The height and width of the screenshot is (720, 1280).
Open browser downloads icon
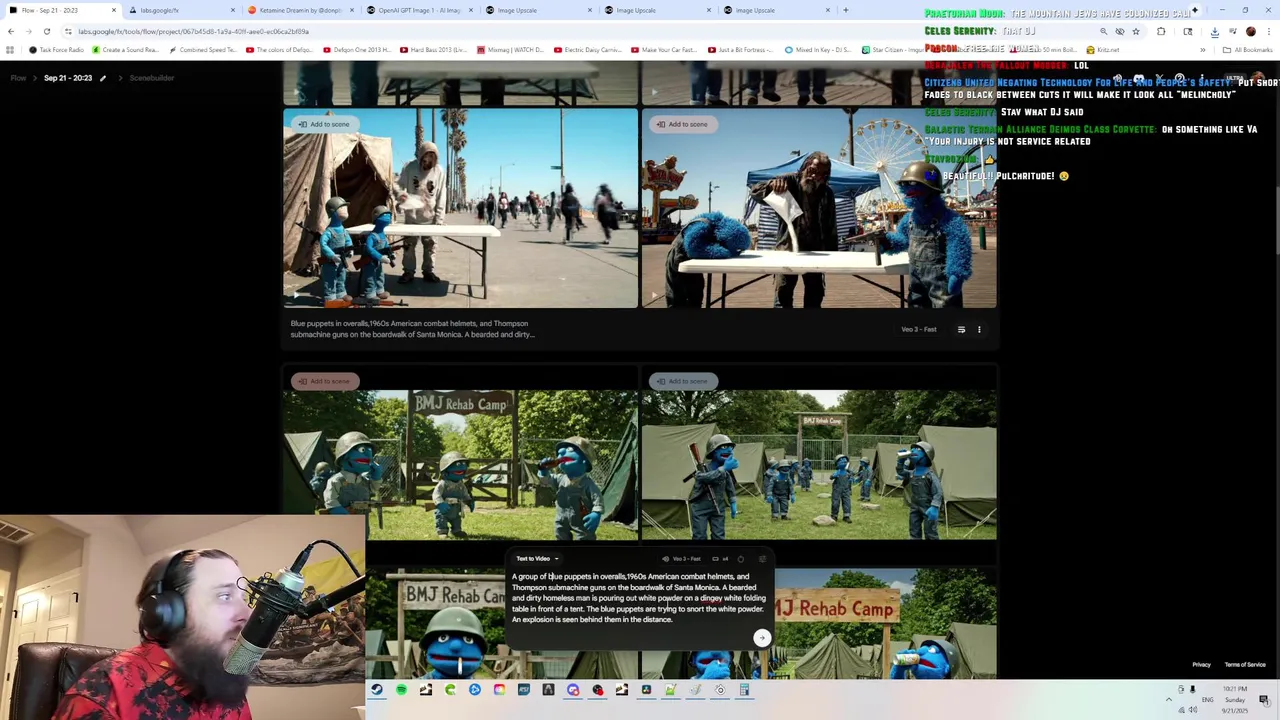pos(1213,31)
